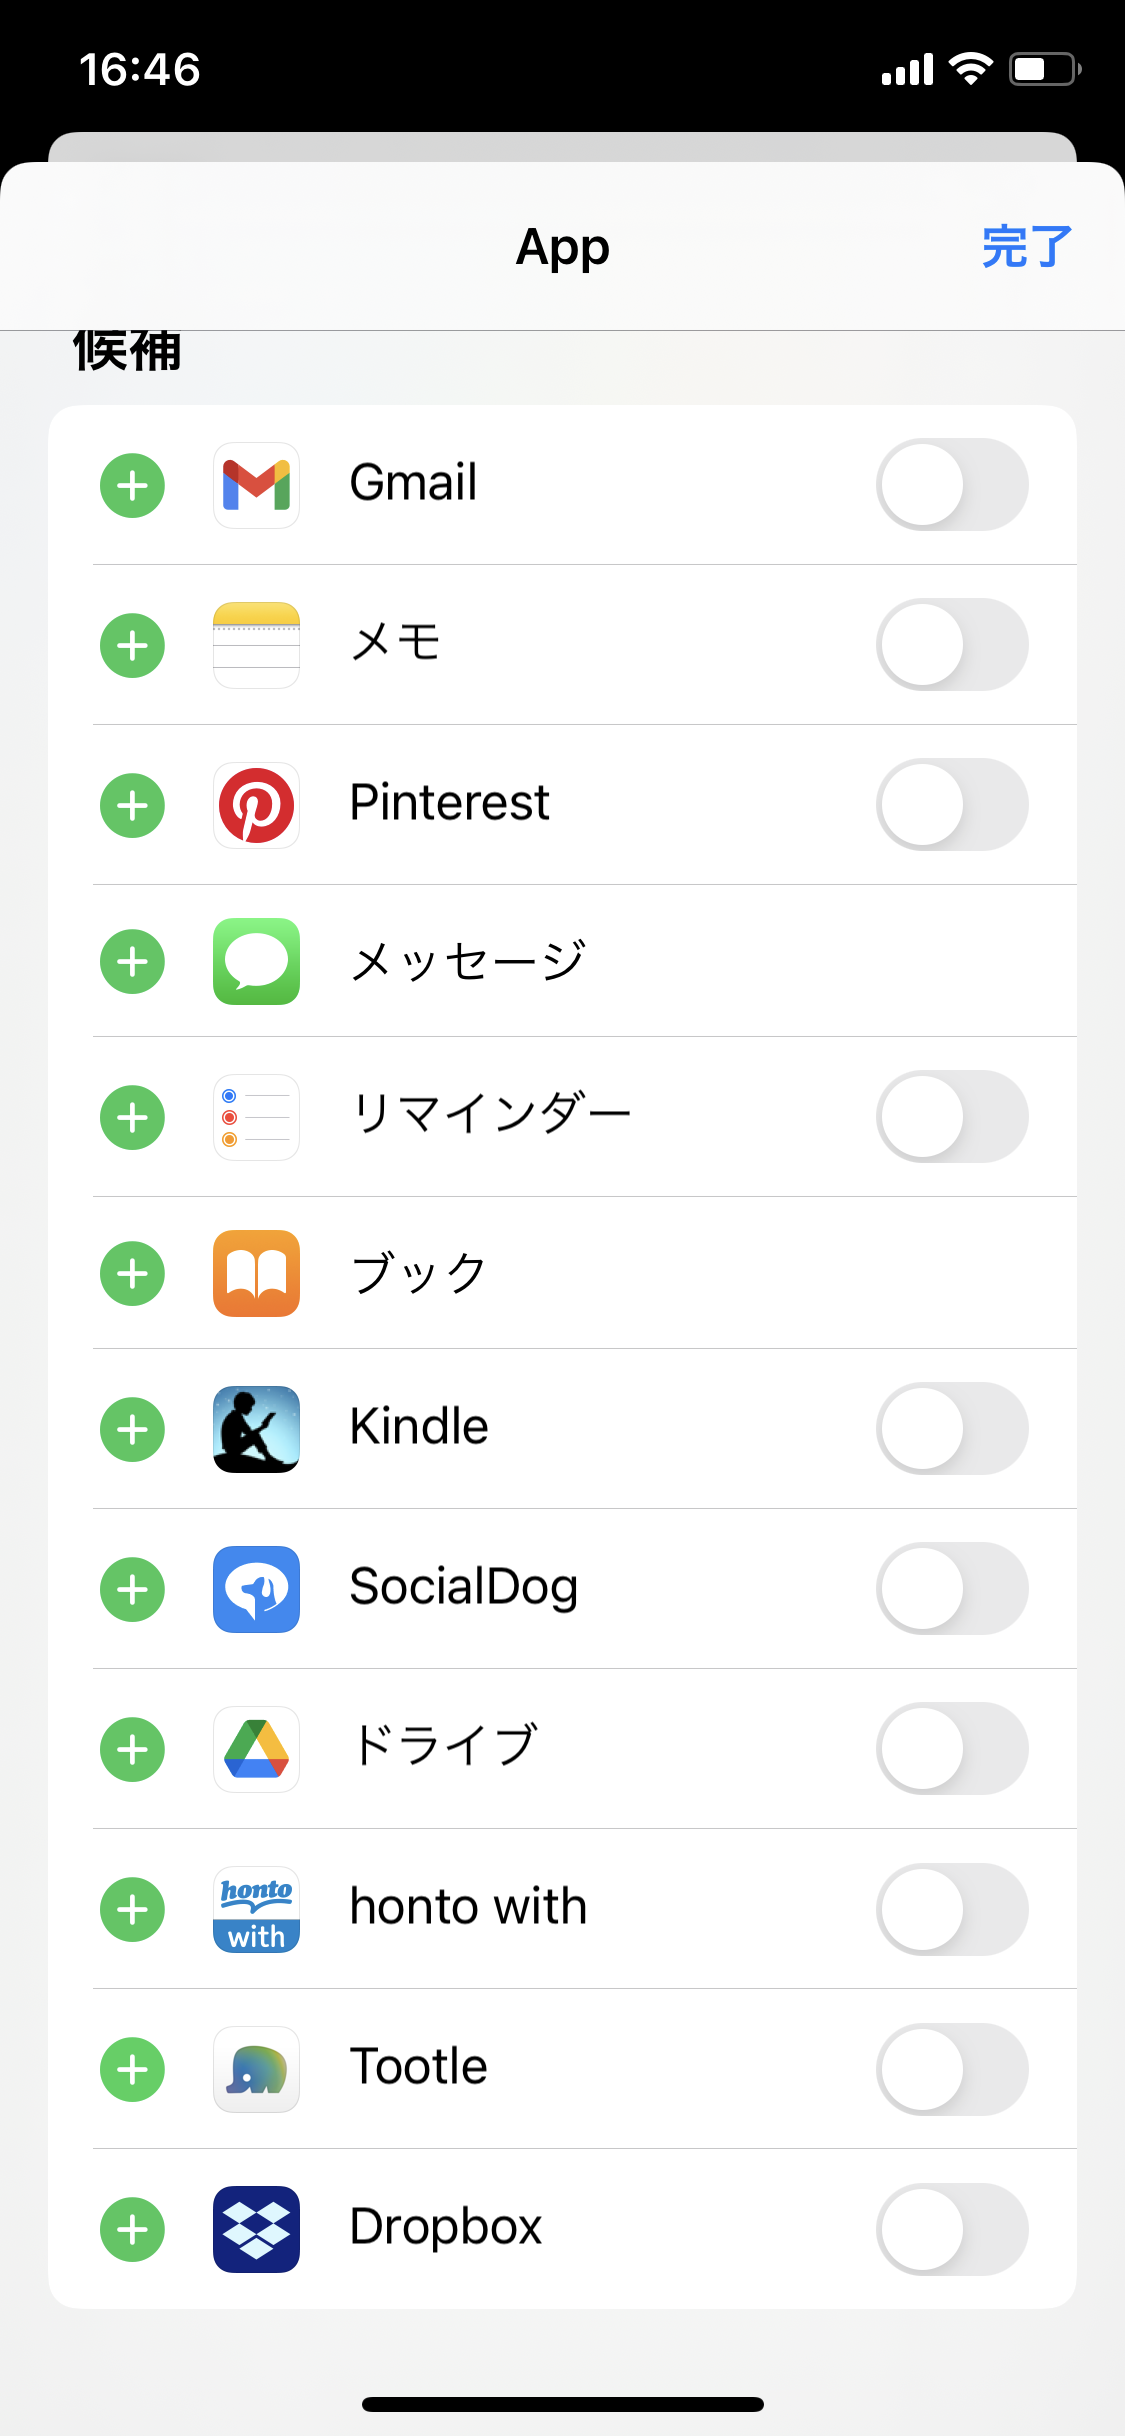Tap the green plus next to Pinterest
The image size is (1125, 2436).
coord(132,806)
